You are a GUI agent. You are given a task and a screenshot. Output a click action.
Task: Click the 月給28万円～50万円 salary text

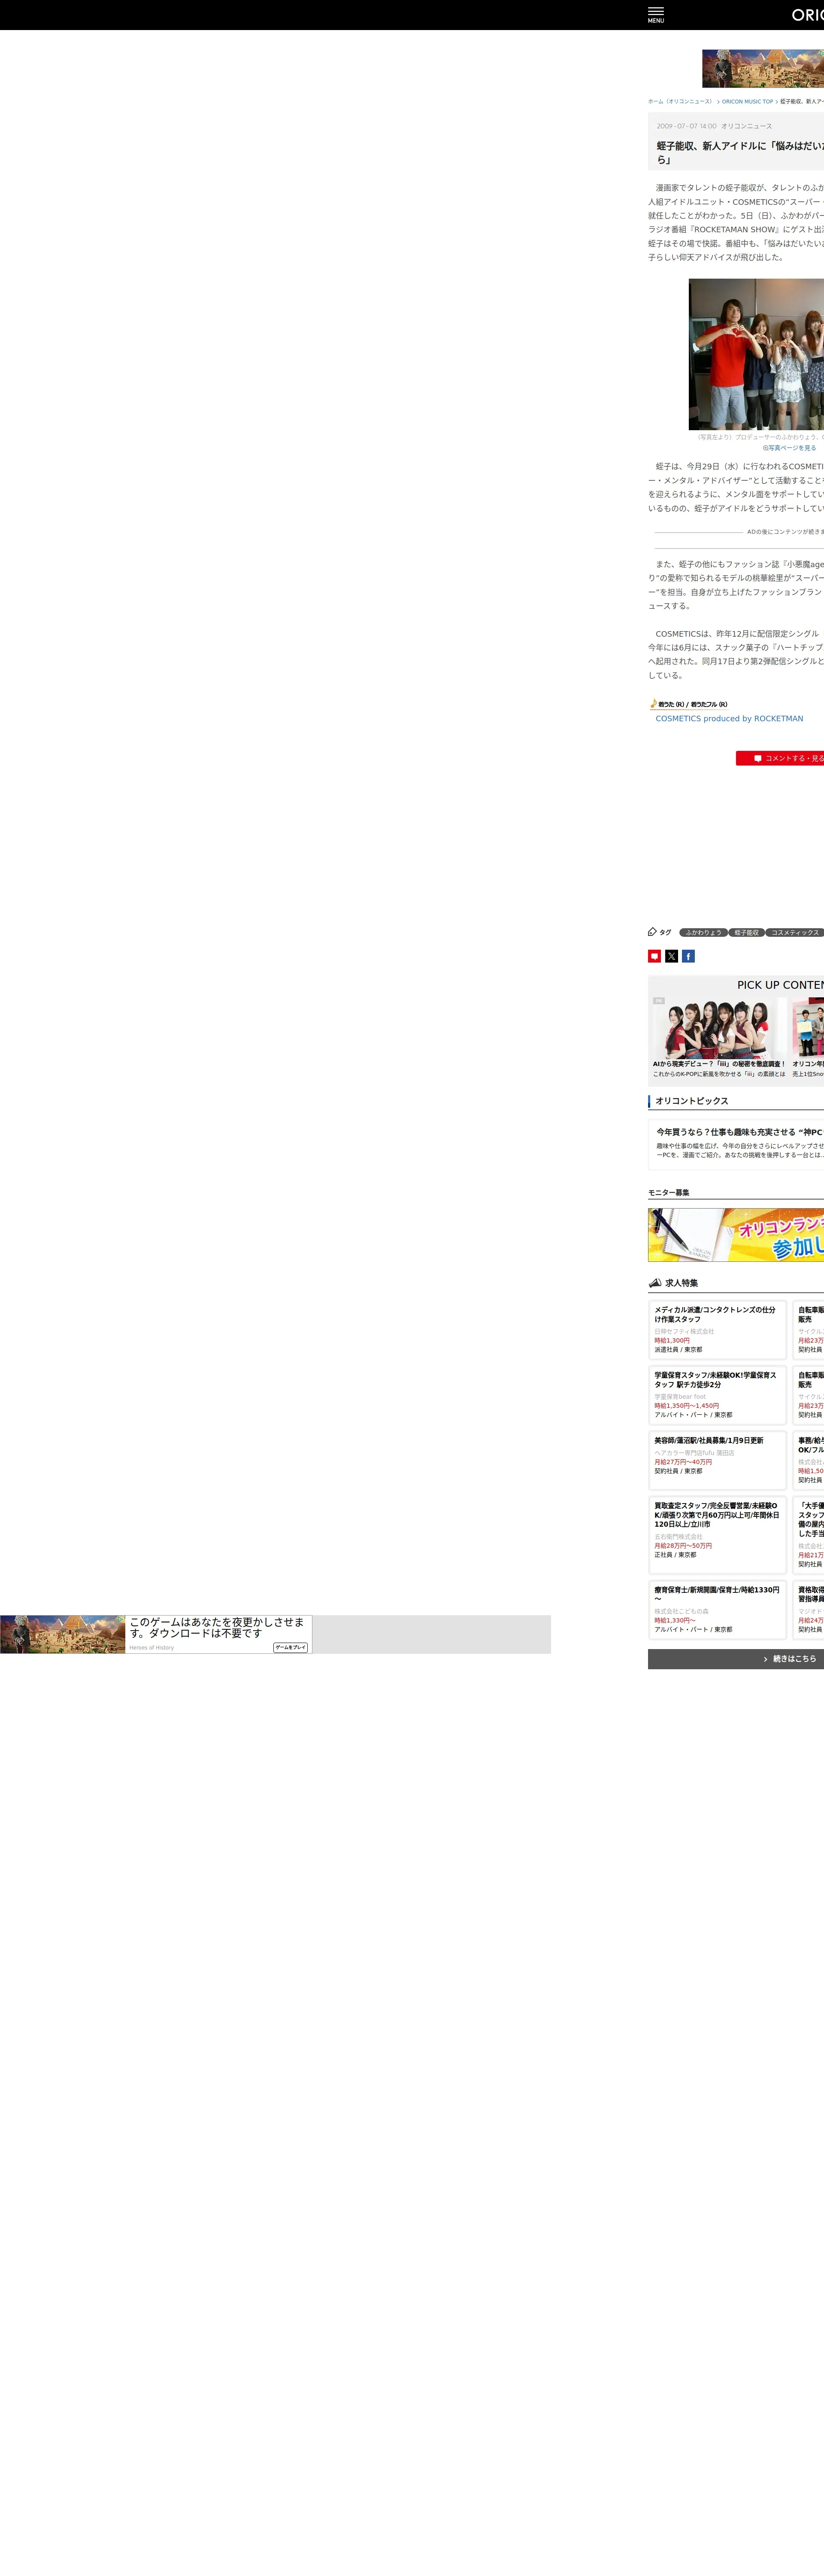[683, 1545]
